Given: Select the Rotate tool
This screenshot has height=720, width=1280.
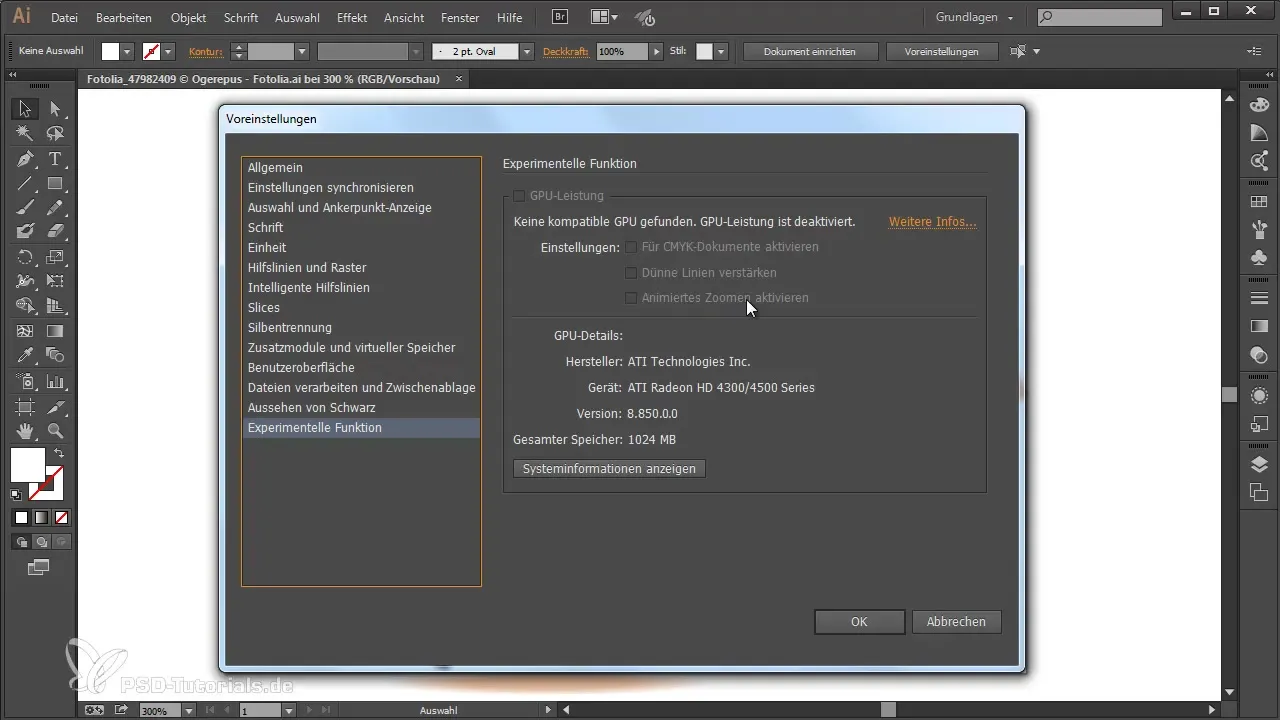Looking at the screenshot, I should click(25, 257).
